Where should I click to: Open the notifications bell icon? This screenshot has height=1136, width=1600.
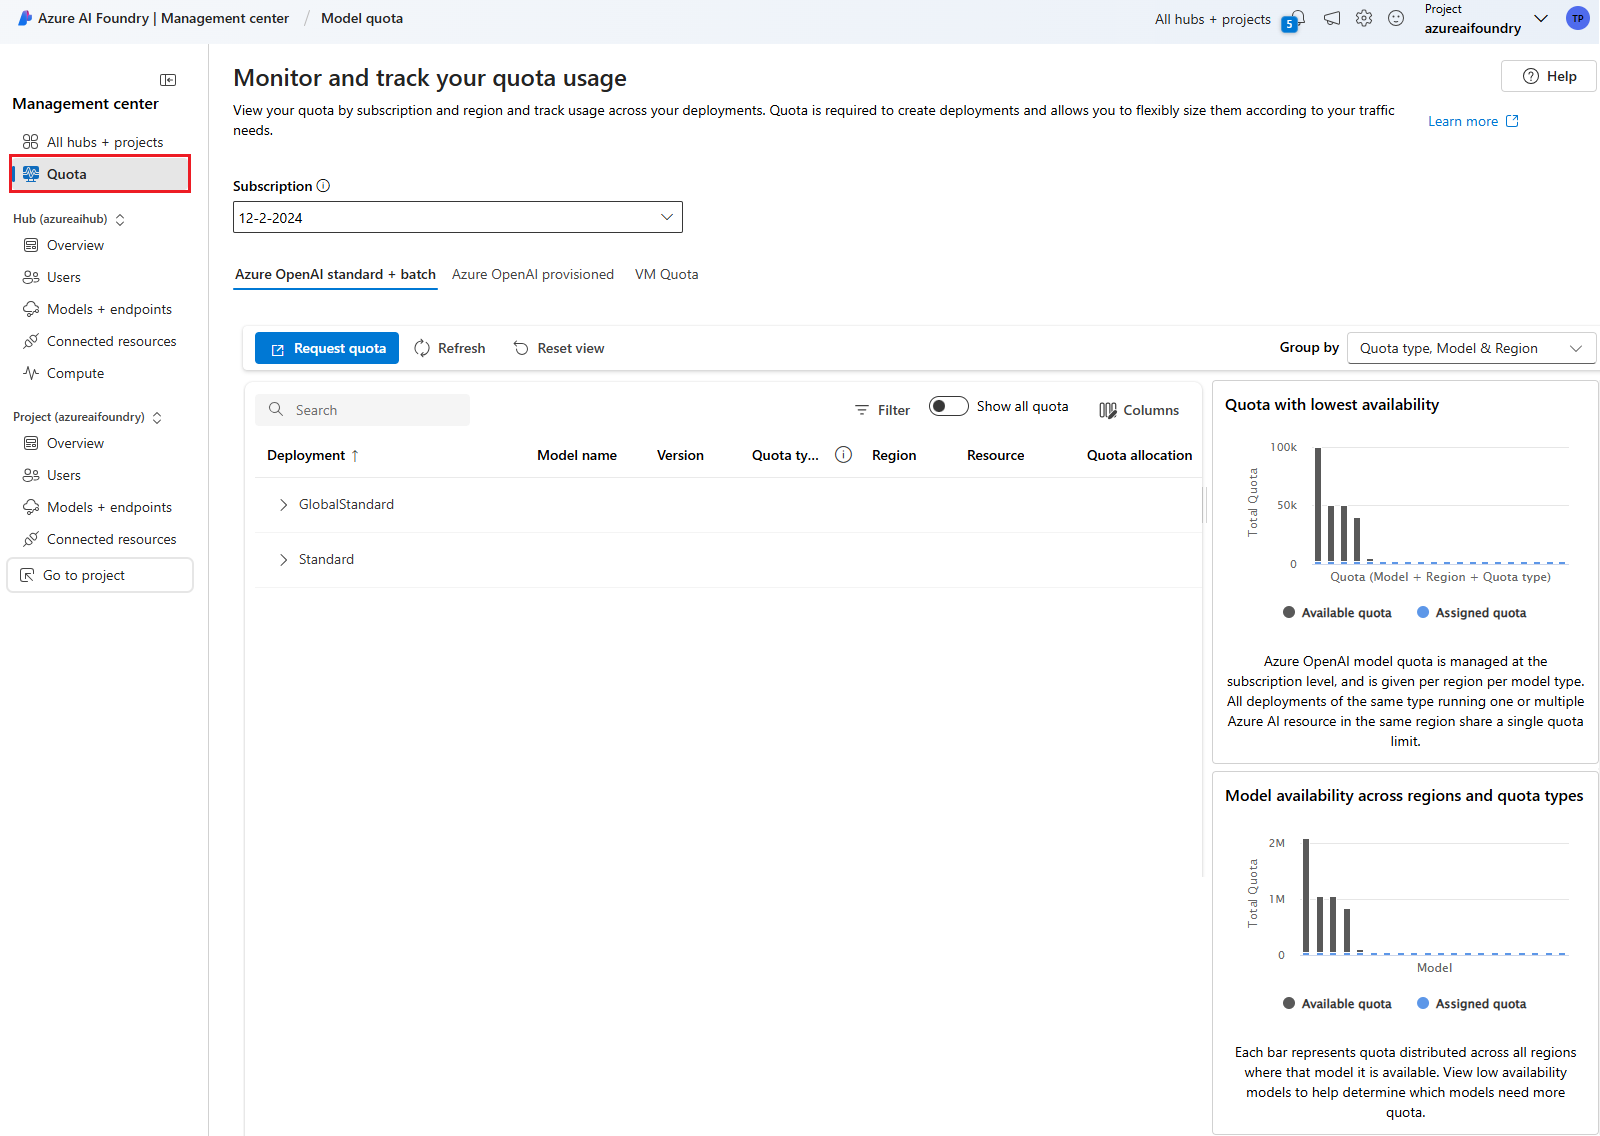pos(1297,18)
